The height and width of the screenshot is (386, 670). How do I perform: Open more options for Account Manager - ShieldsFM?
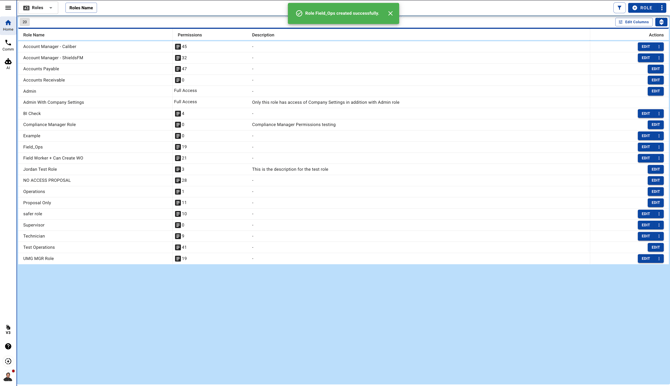tap(659, 58)
